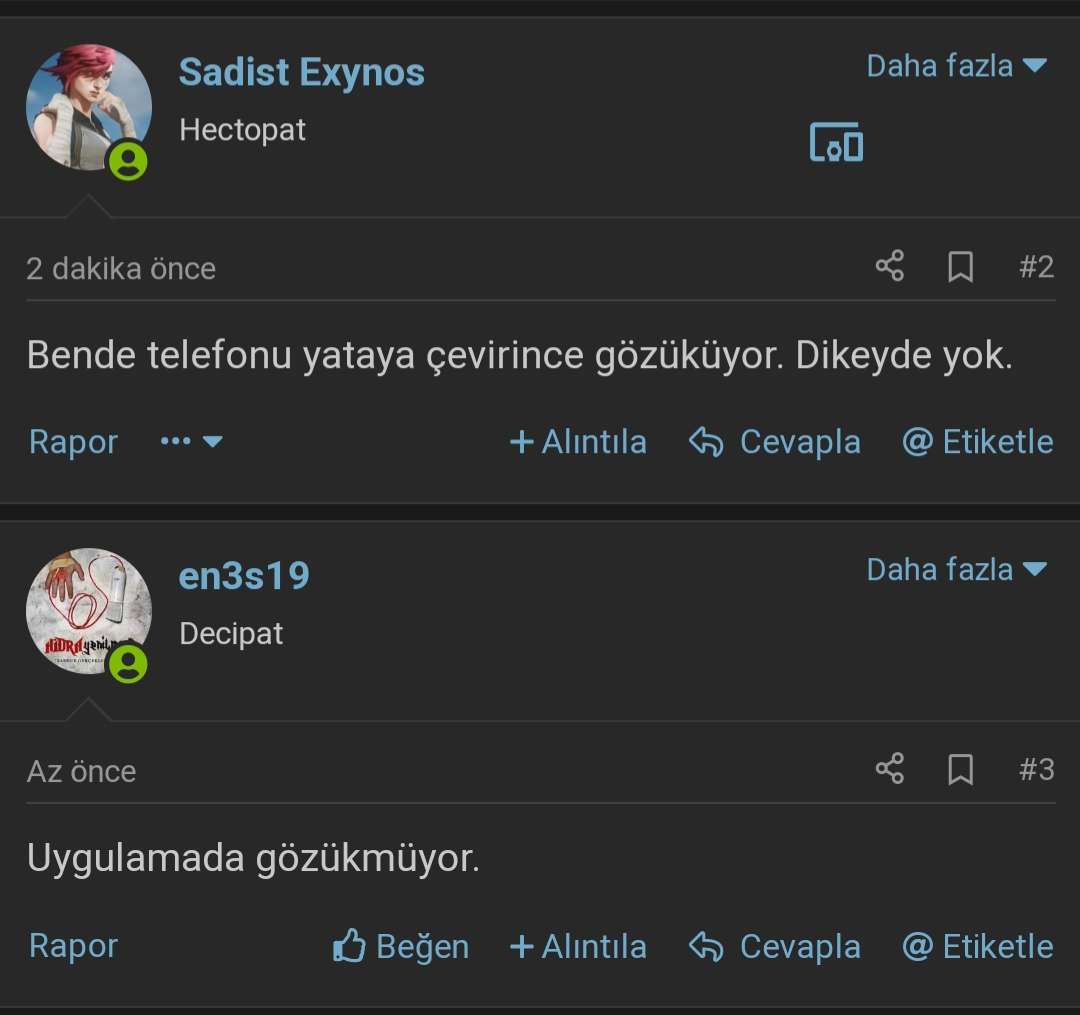
Task: Click the permalink #3 on the second post
Action: click(1036, 770)
